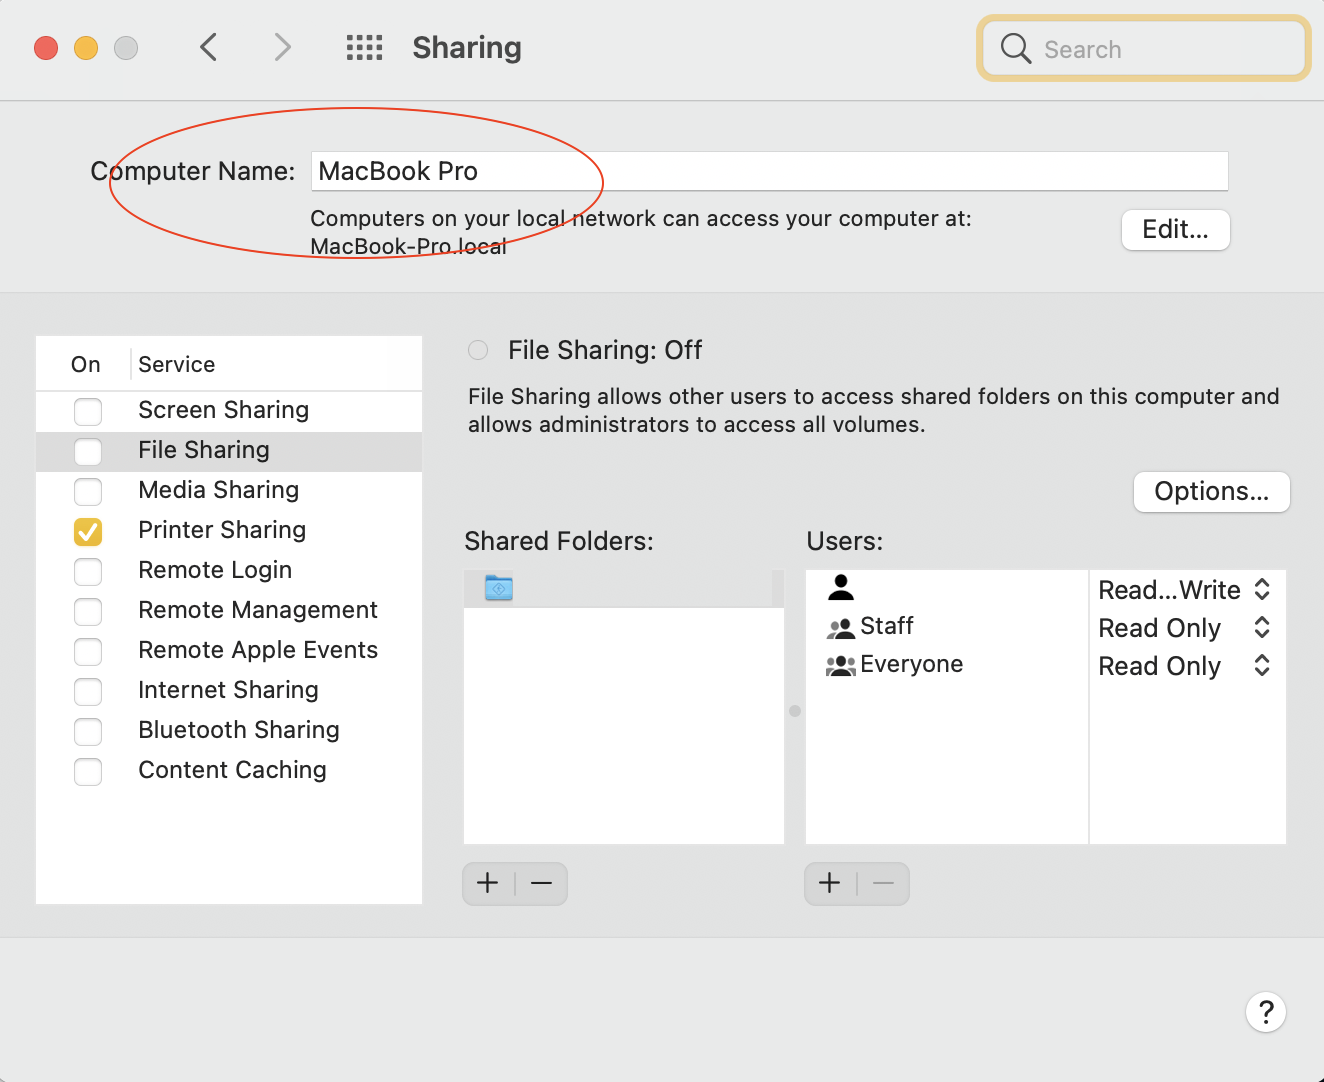
Task: Disable the Printer Sharing checkbox
Action: pos(88,531)
